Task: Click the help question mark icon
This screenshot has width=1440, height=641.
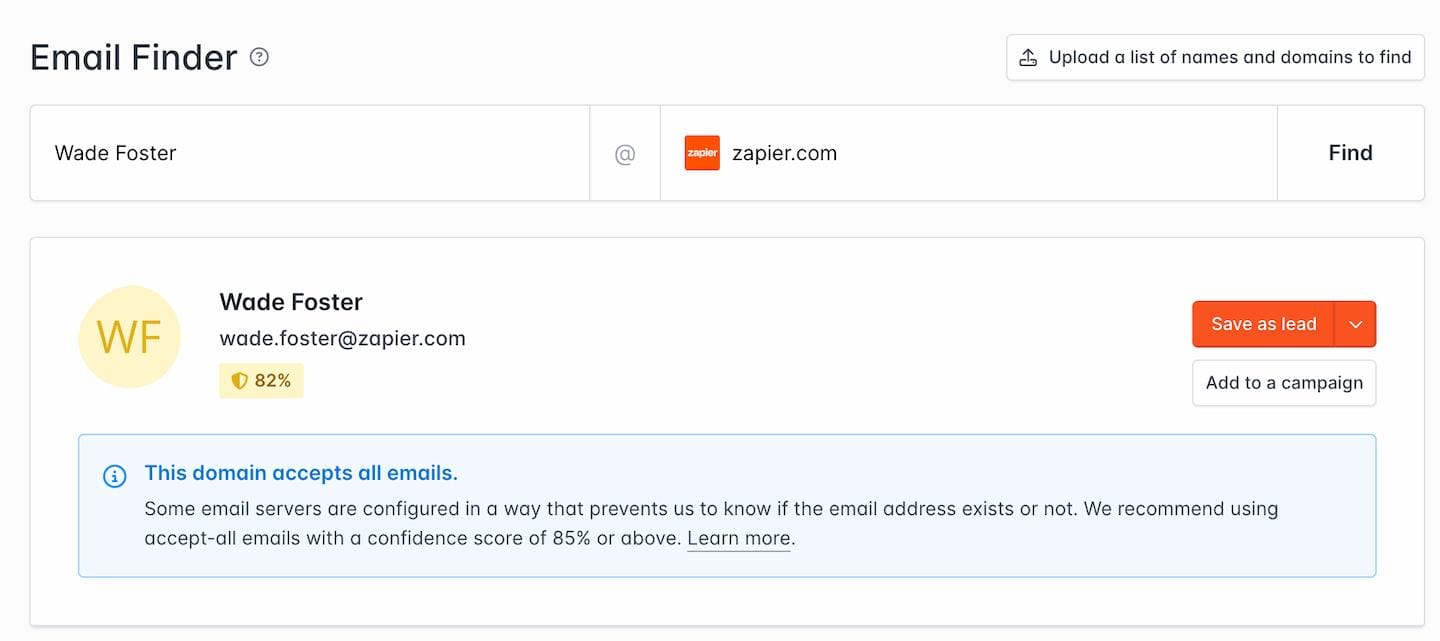Action: (259, 57)
